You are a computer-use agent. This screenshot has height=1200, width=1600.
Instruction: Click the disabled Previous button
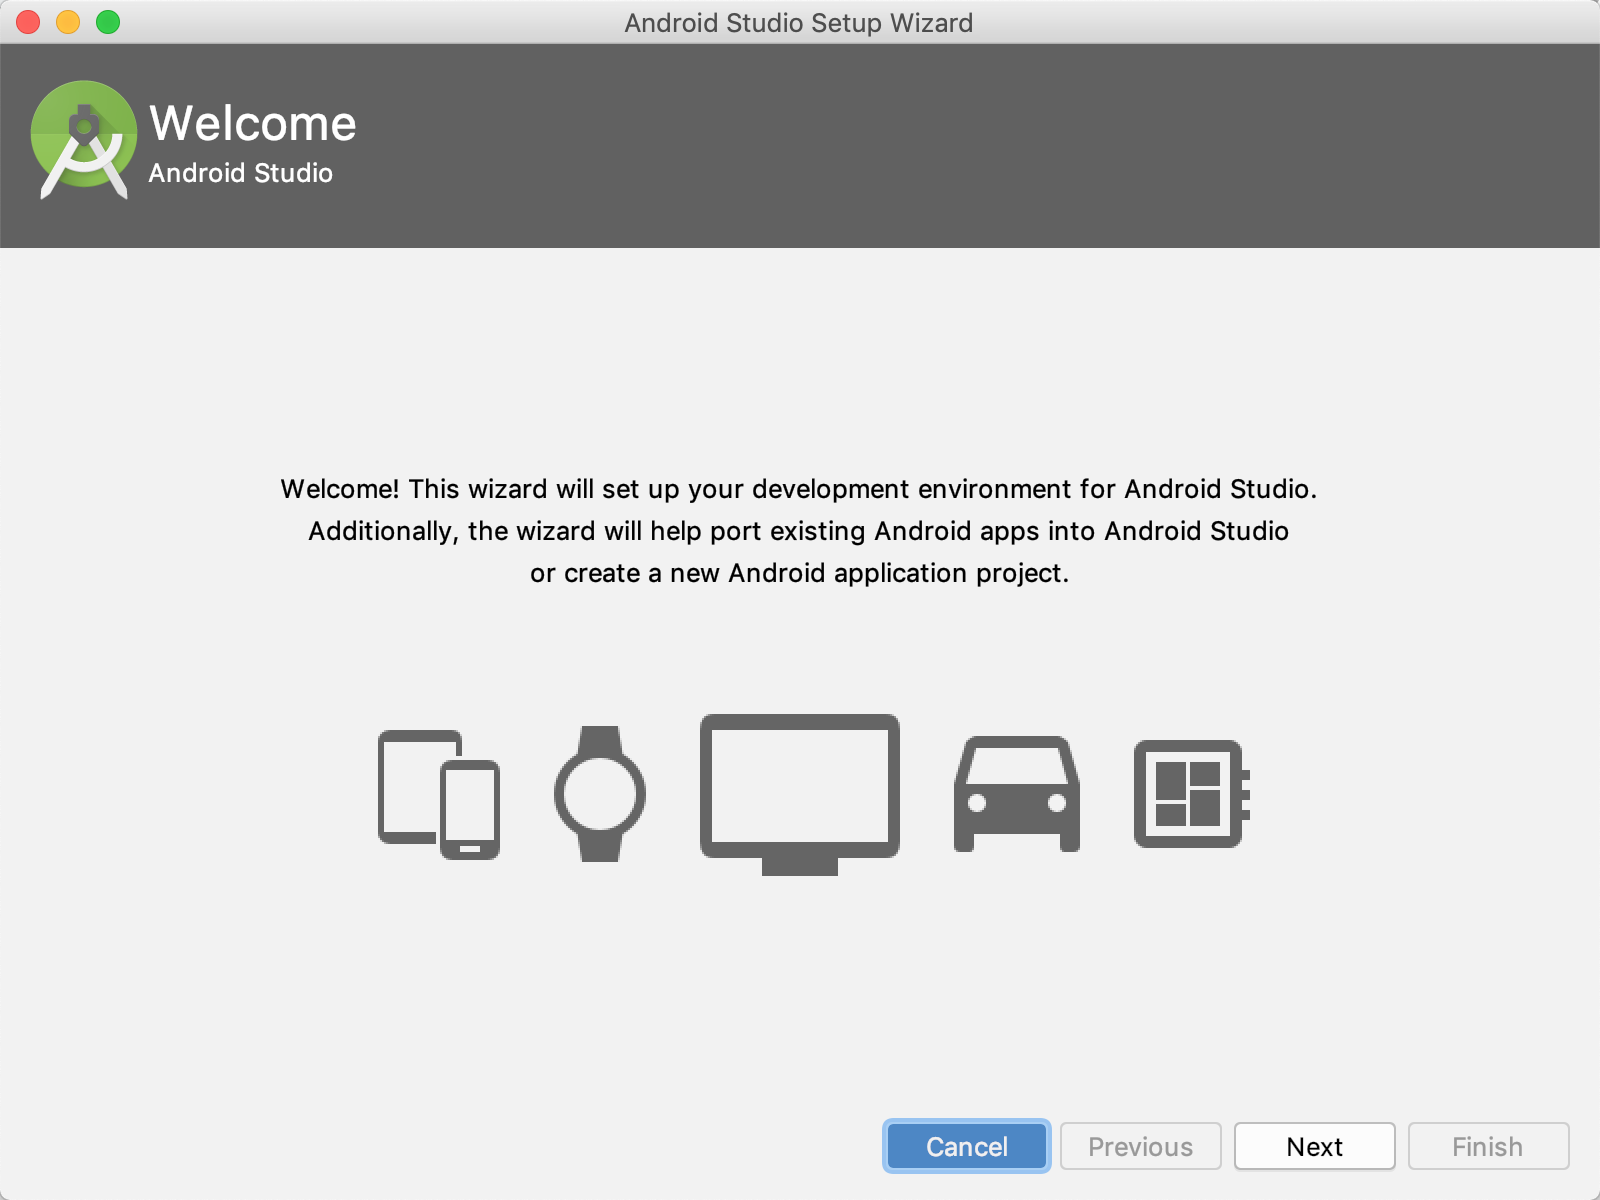point(1141,1146)
